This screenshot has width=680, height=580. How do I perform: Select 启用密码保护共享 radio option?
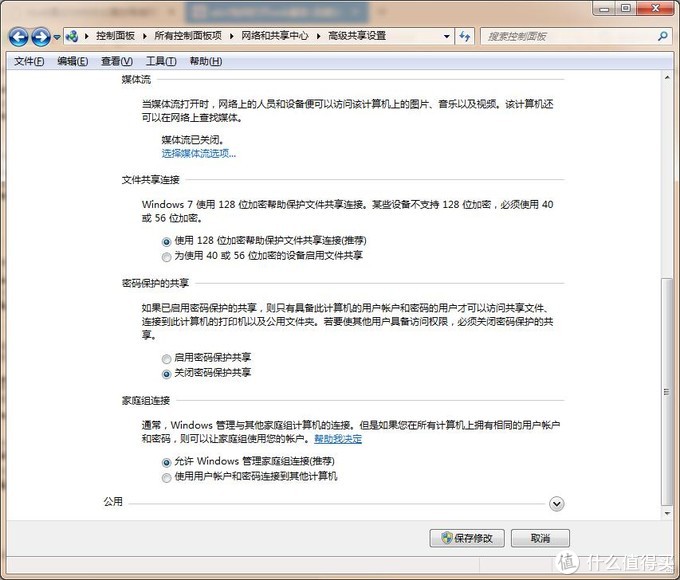point(166,359)
